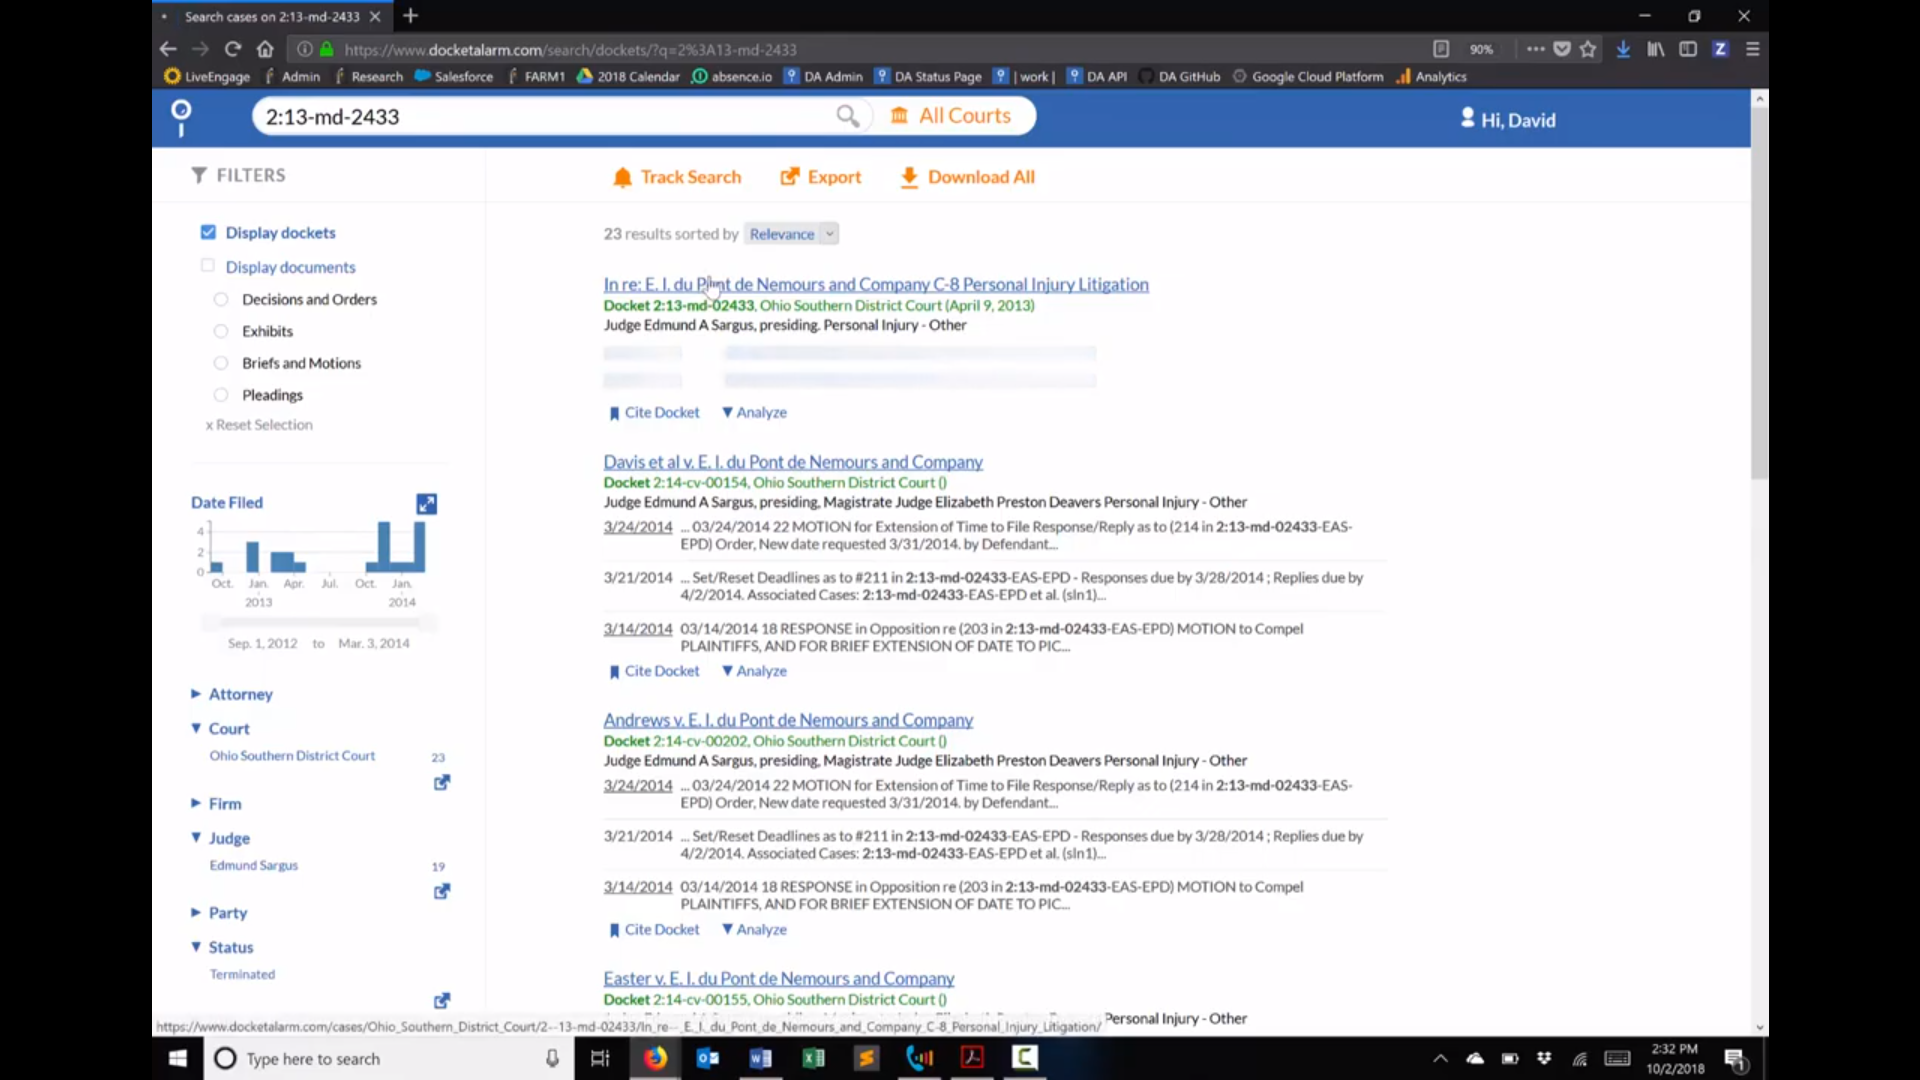
Task: Open the Hi, David user menu
Action: click(x=1507, y=120)
